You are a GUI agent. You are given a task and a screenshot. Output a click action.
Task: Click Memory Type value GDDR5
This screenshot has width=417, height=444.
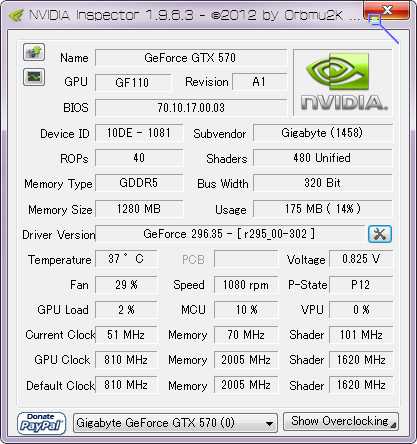tap(139, 183)
